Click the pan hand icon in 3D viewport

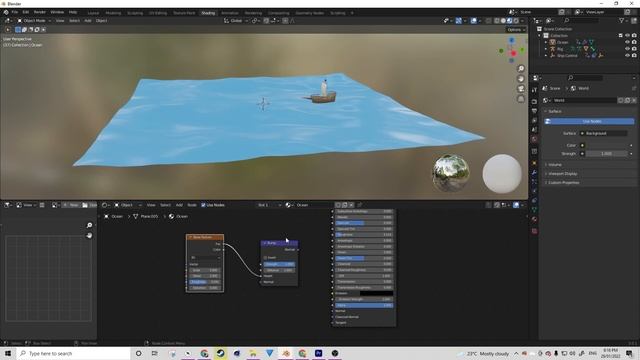[521, 79]
